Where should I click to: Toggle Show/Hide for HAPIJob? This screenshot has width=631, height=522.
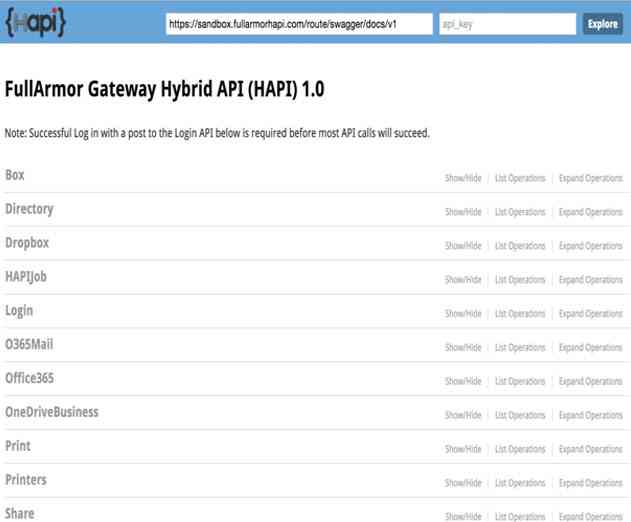(463, 279)
